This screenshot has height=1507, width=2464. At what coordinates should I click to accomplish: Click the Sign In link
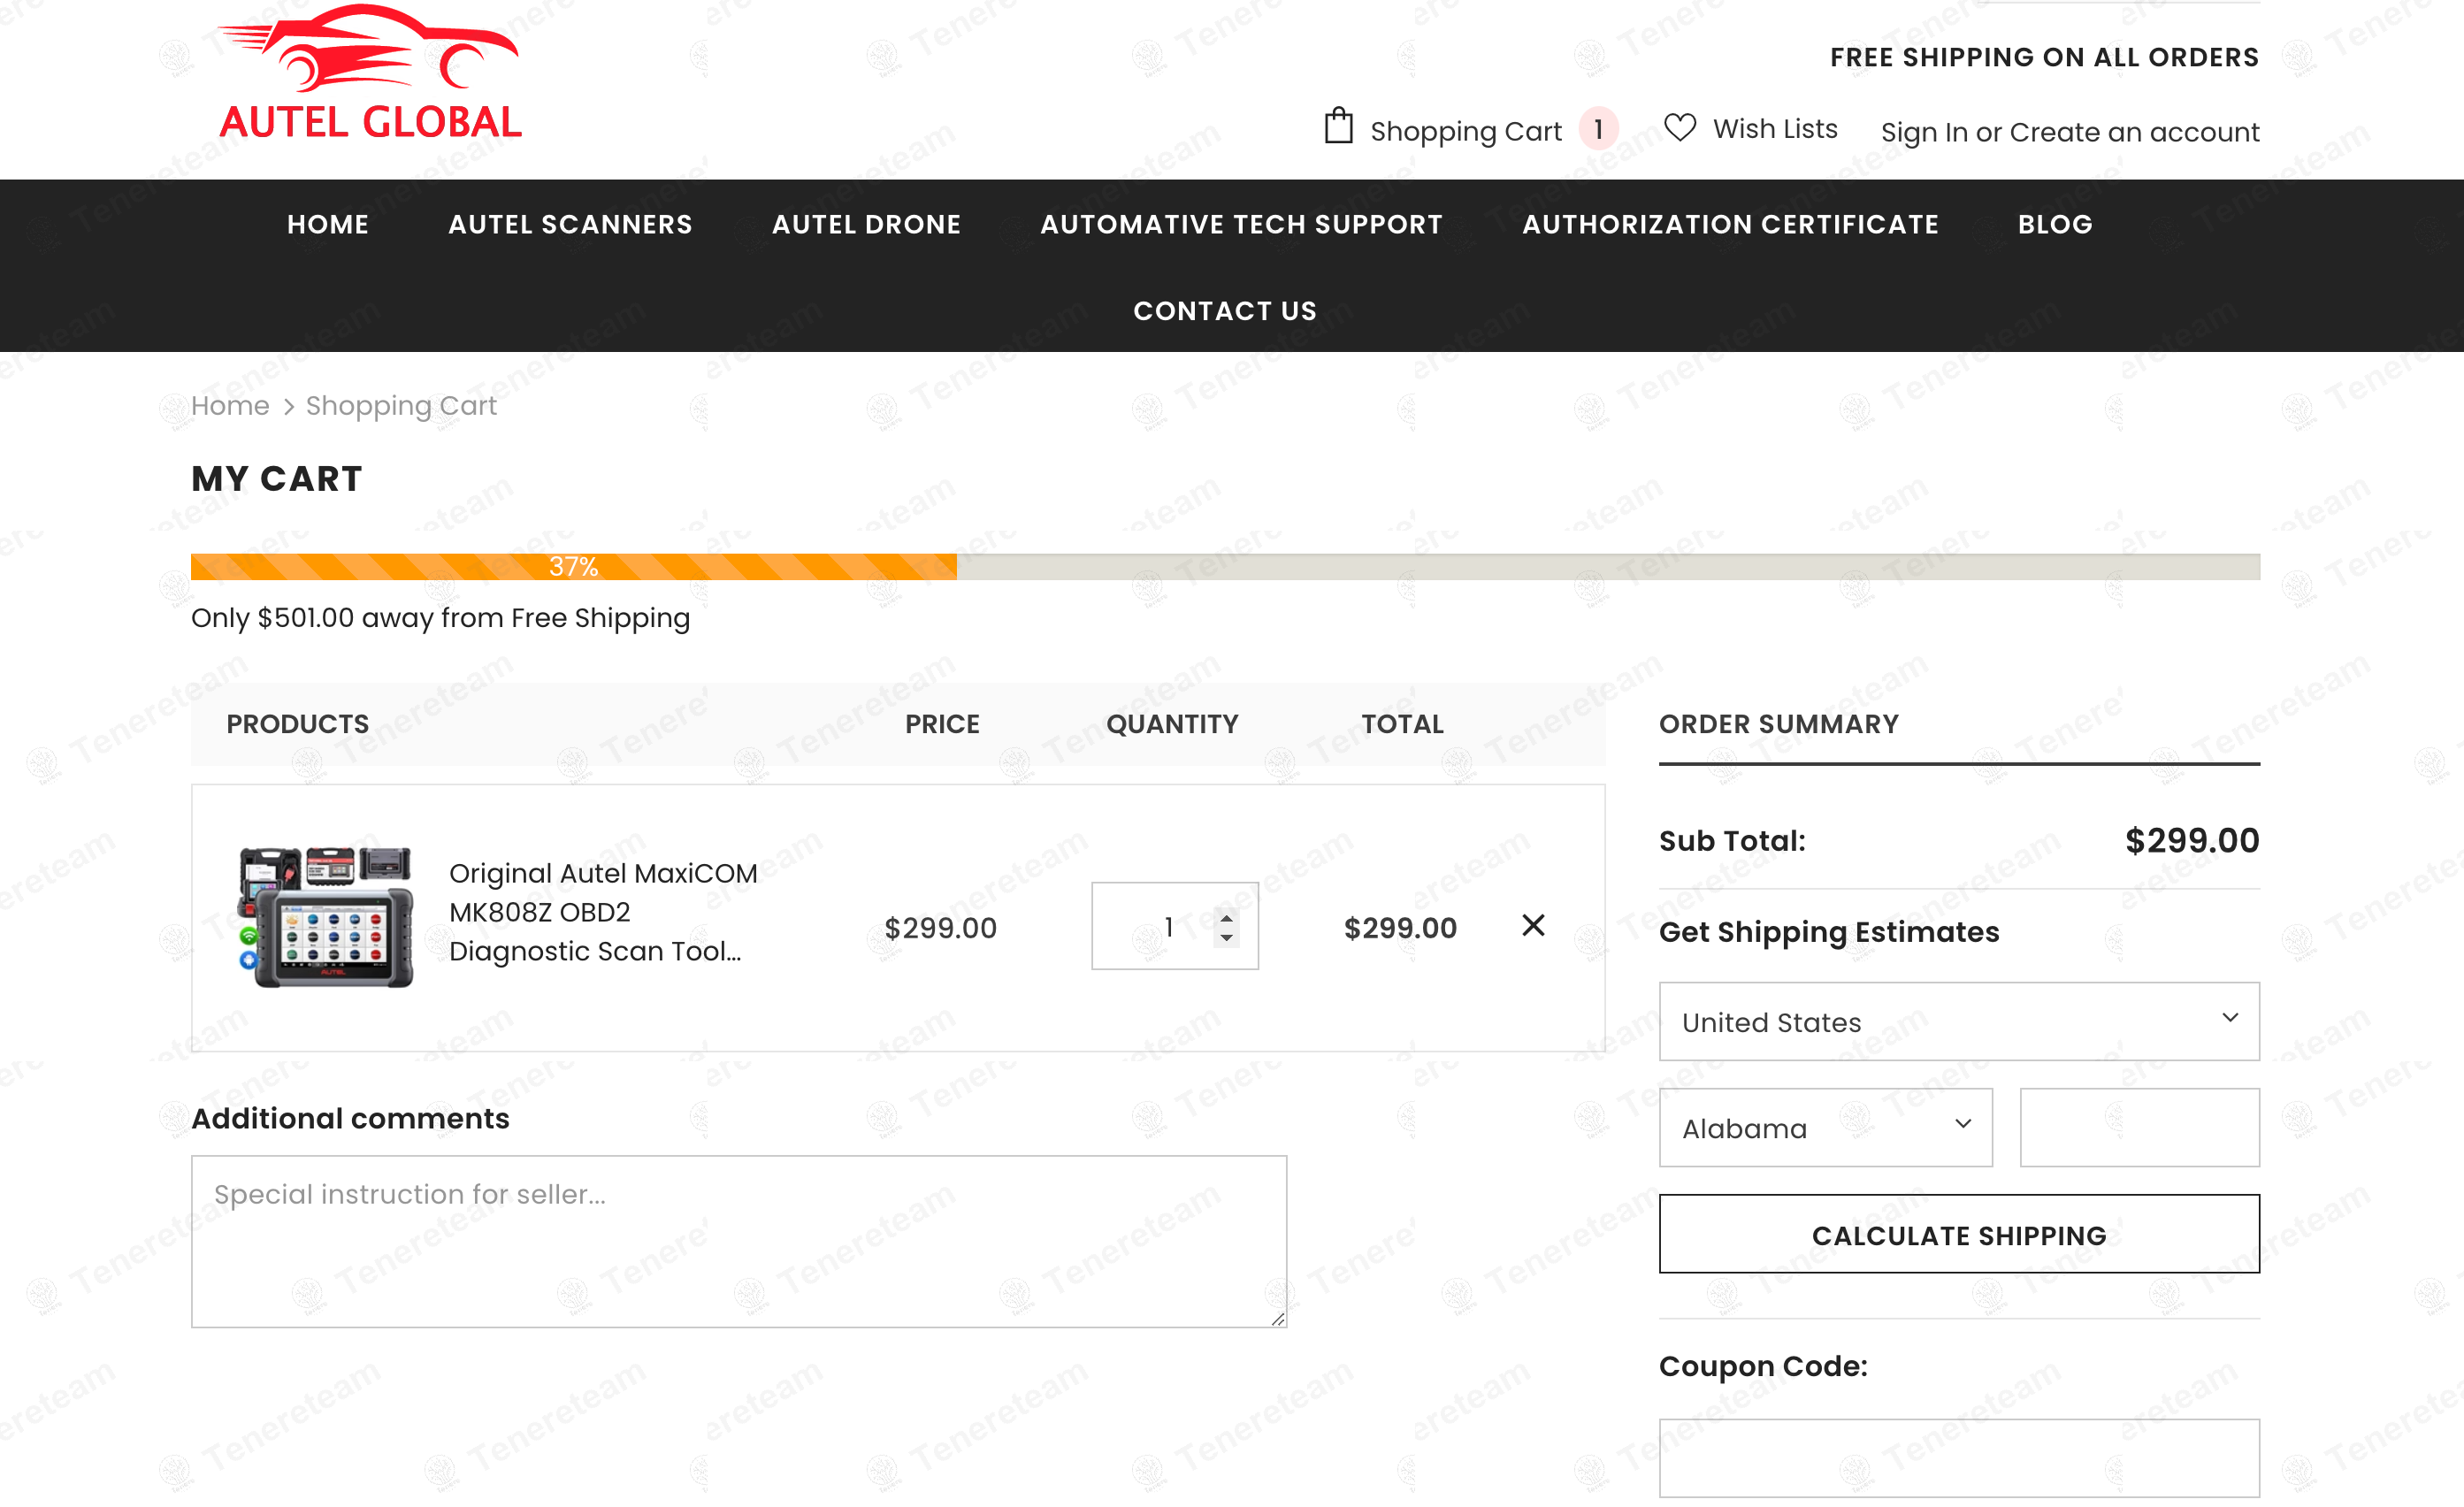click(1923, 132)
